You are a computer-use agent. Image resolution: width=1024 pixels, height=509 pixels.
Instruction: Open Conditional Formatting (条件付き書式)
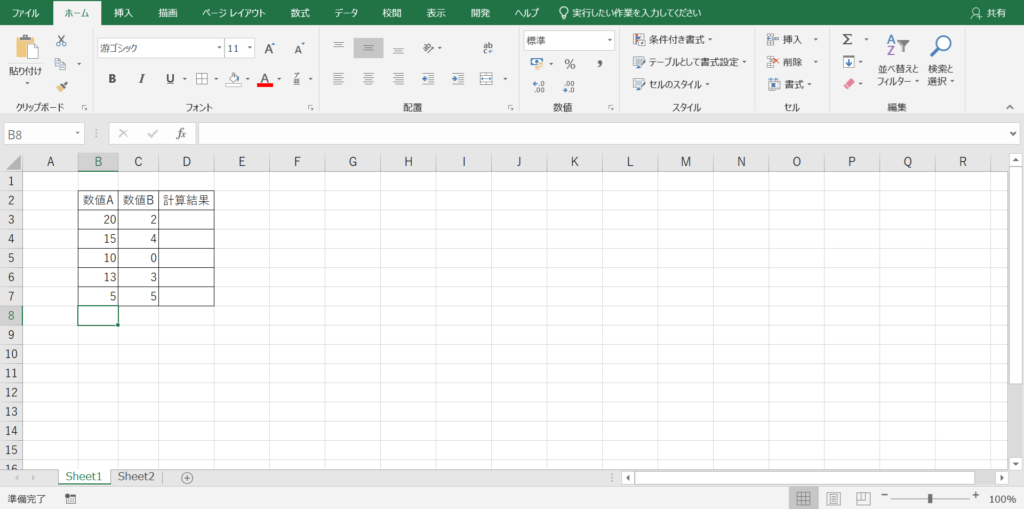673,40
